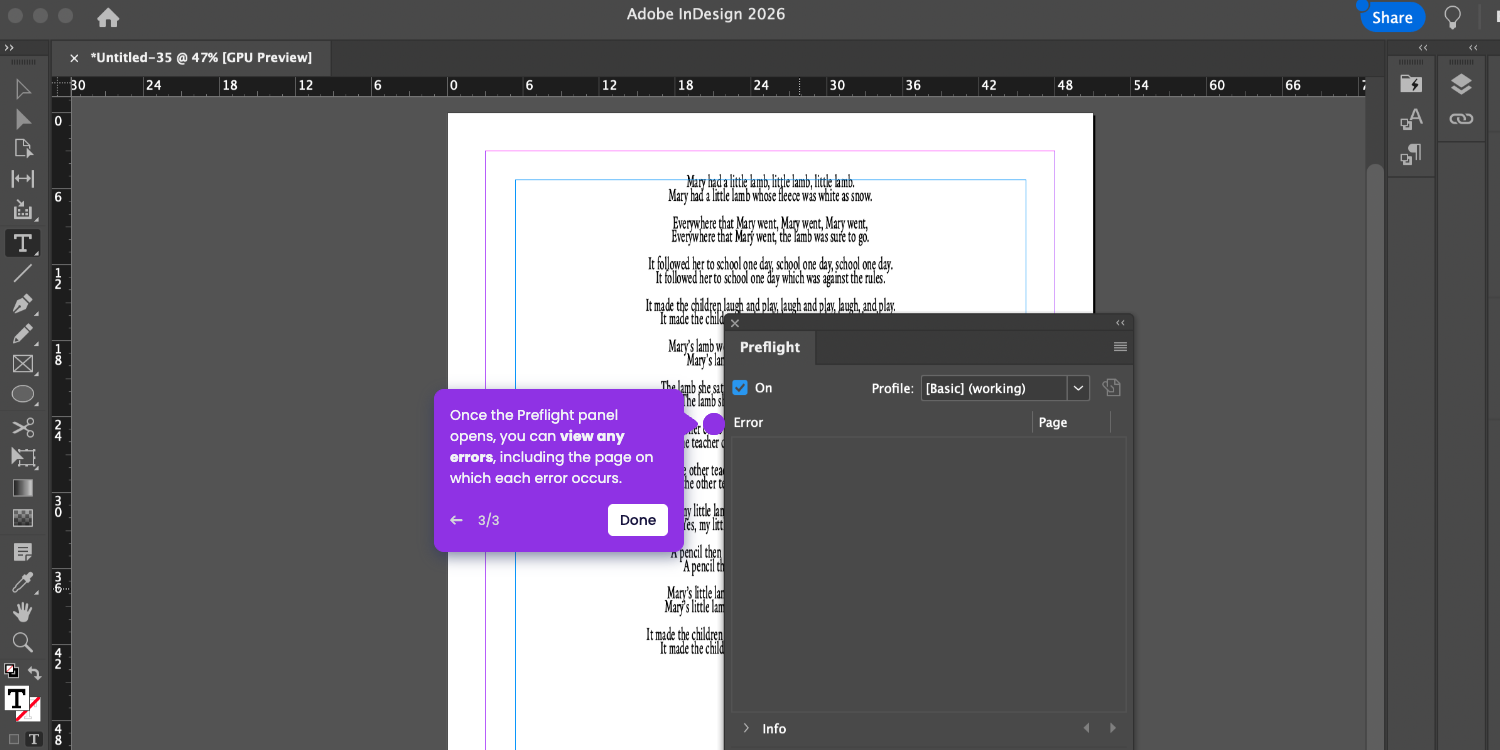Open the Preflight panel flyout menu
Viewport: 1500px width, 750px height.
click(1120, 347)
